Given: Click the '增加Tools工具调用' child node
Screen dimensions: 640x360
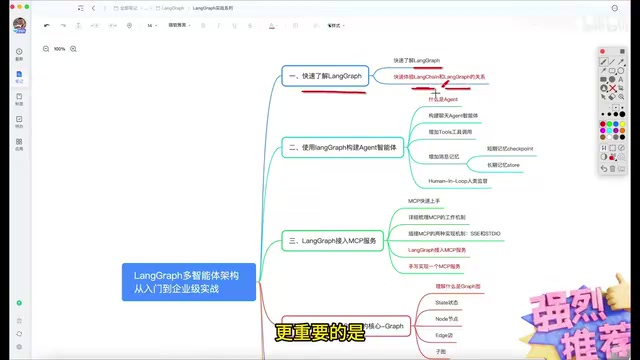Looking at the screenshot, I should pyautogui.click(x=450, y=132).
